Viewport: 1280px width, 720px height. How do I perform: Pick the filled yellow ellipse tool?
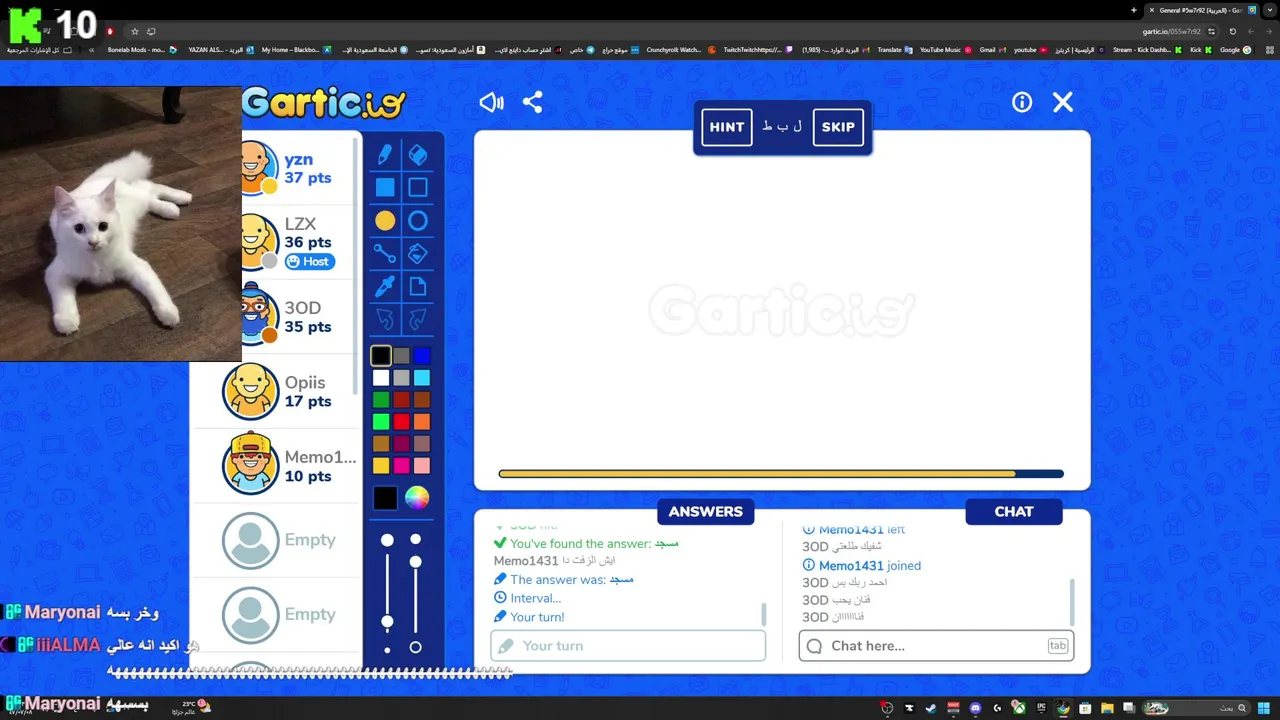pos(385,220)
